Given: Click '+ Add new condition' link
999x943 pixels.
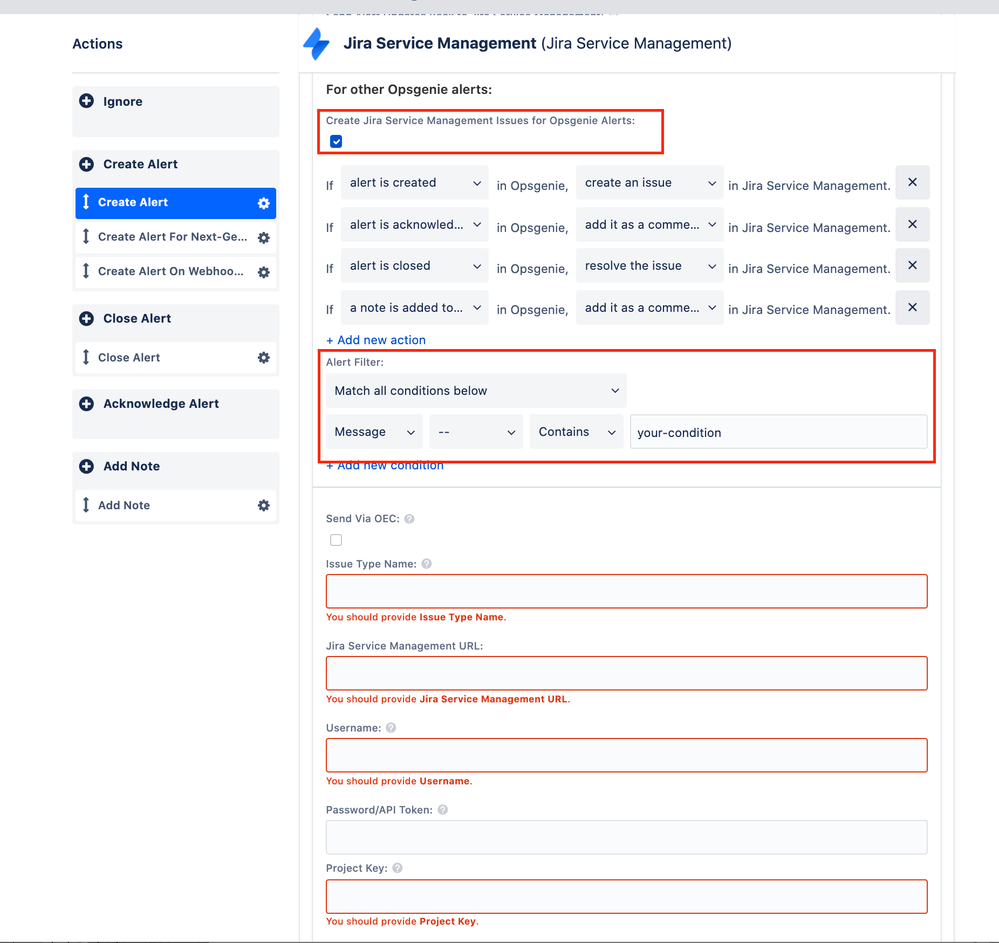Looking at the screenshot, I should click(x=385, y=466).
